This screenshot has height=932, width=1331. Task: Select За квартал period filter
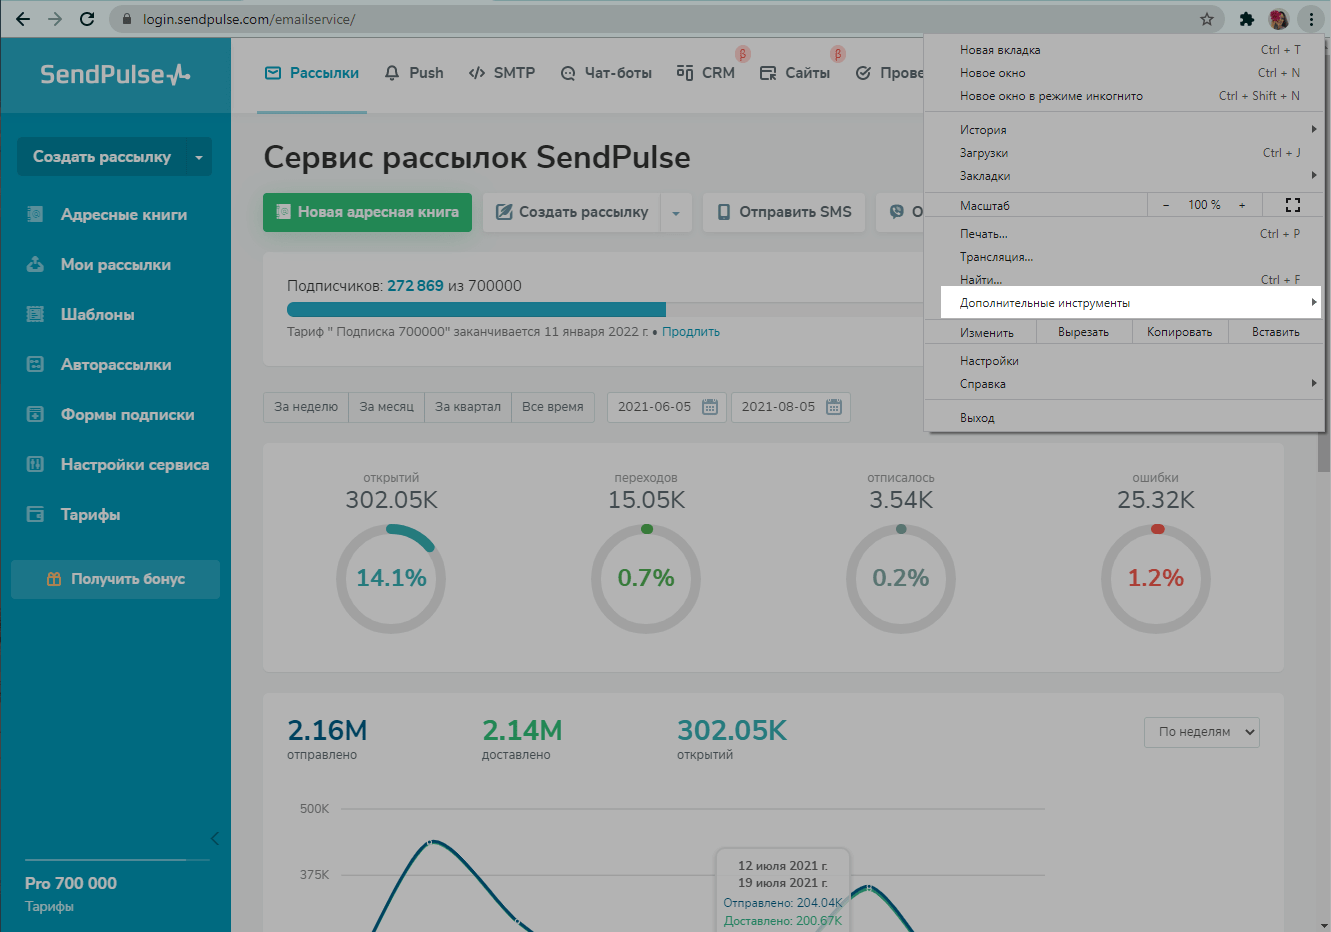[468, 407]
